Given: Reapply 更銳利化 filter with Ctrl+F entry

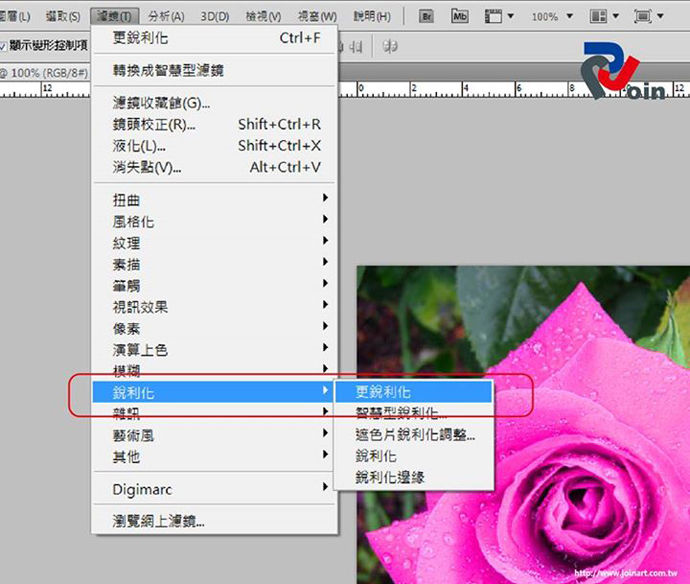Looking at the screenshot, I should 214,38.
